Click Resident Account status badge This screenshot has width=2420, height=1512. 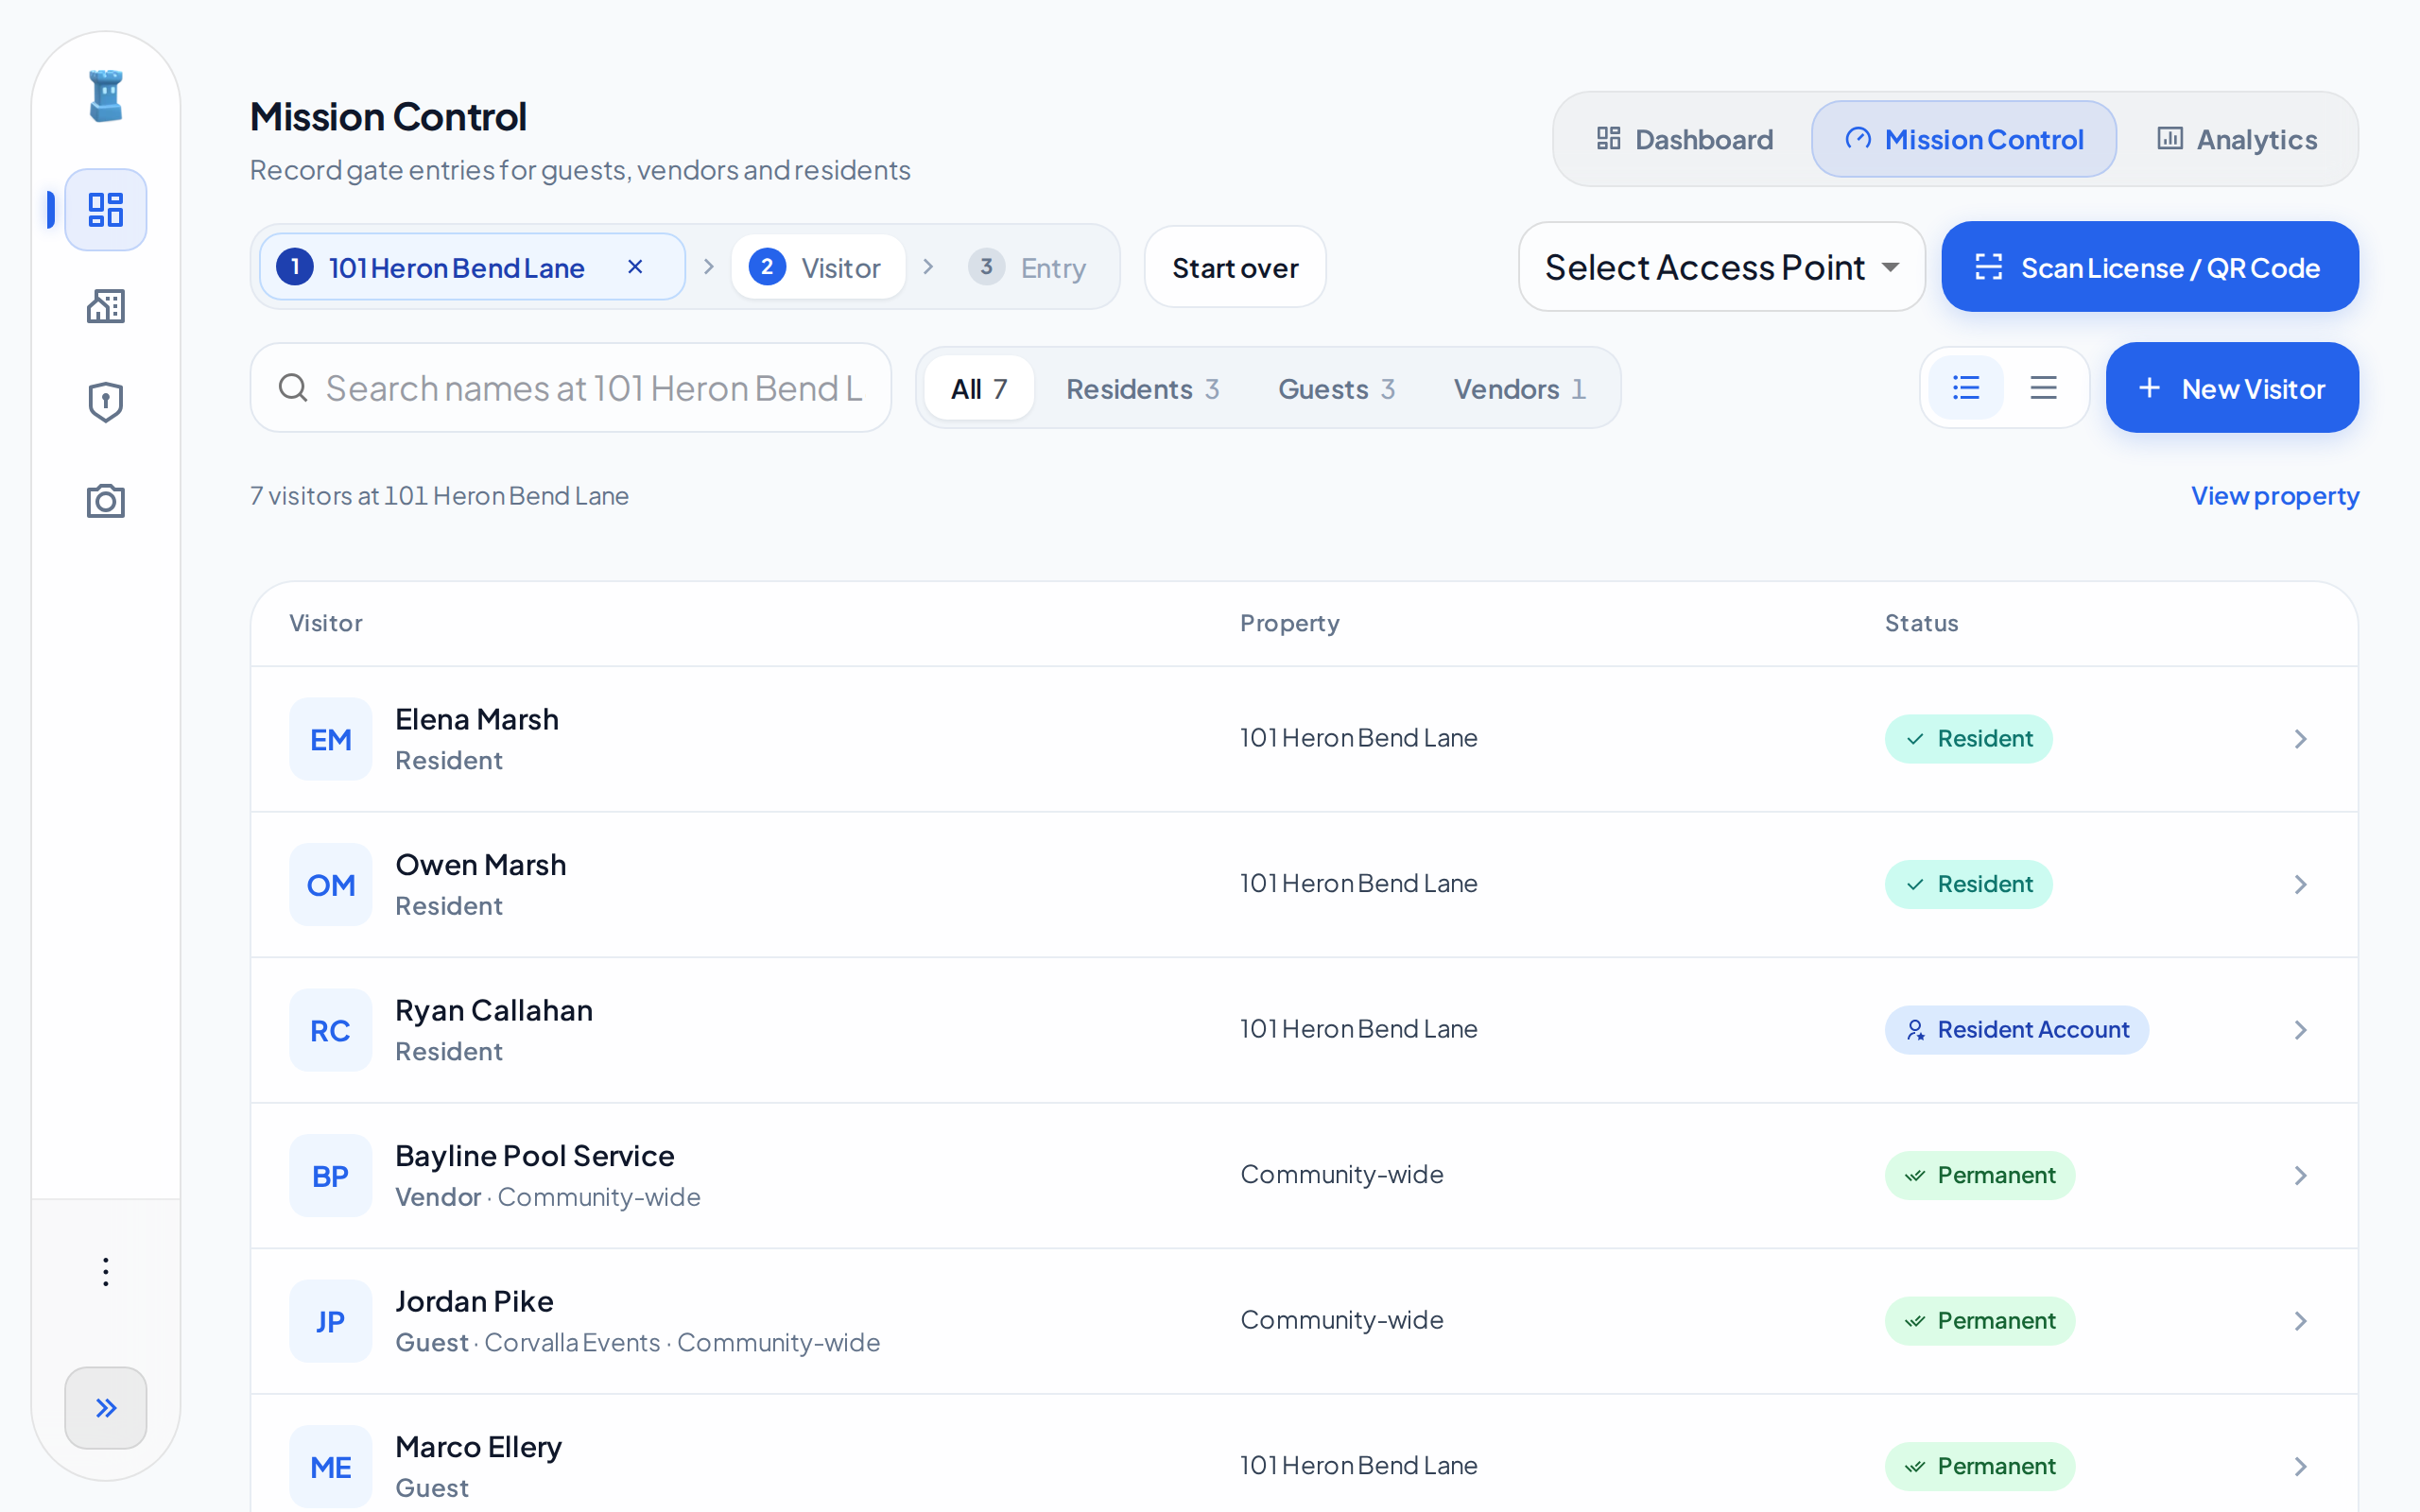coord(2017,1030)
